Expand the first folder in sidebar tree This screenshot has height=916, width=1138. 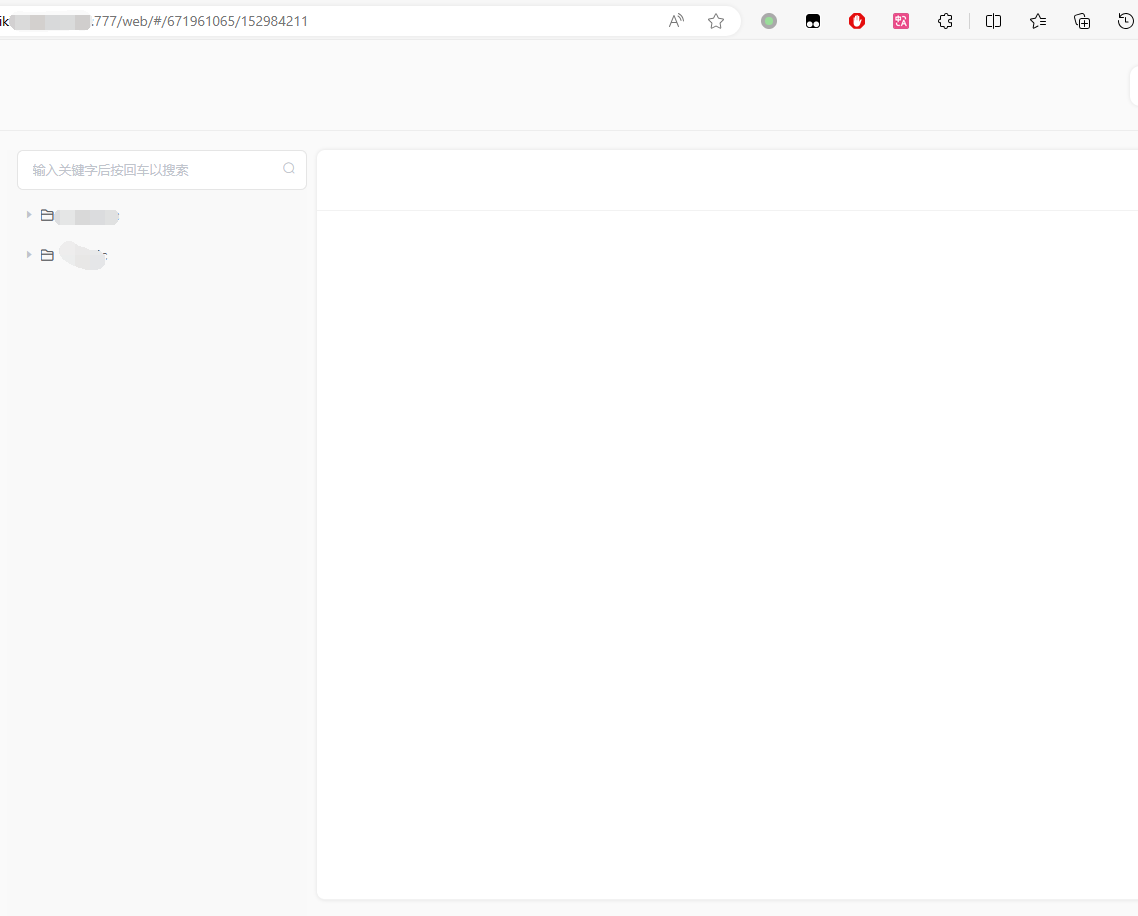coord(29,214)
